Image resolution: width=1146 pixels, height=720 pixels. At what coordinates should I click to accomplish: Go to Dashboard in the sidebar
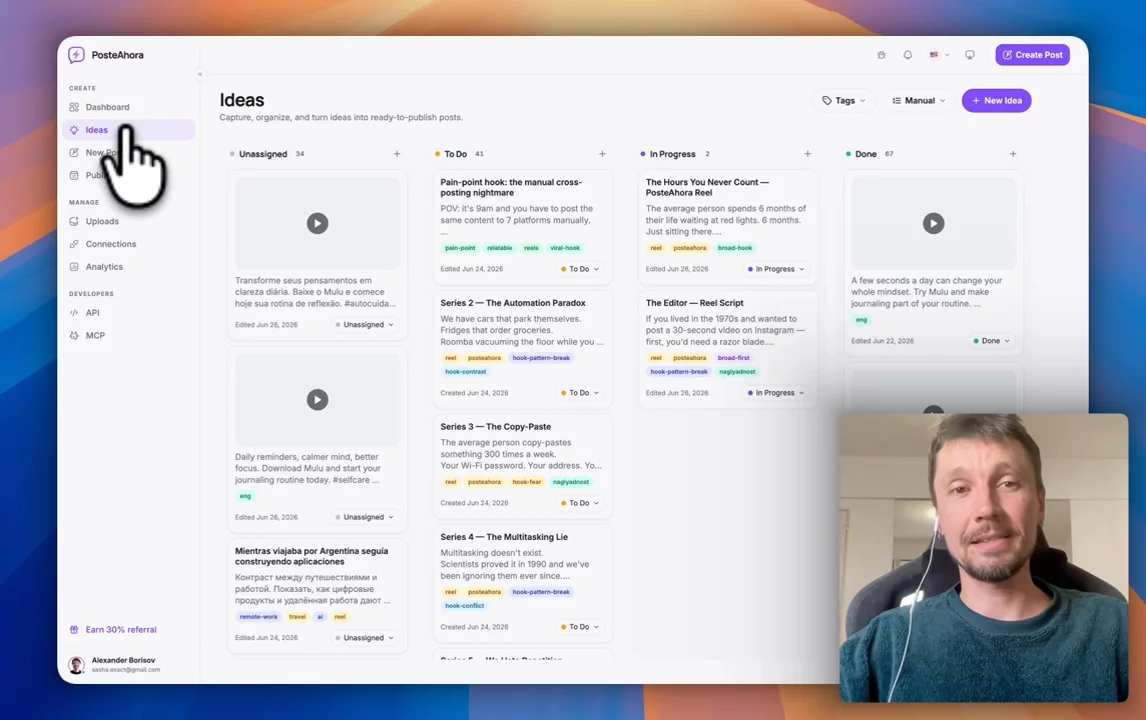pos(107,107)
